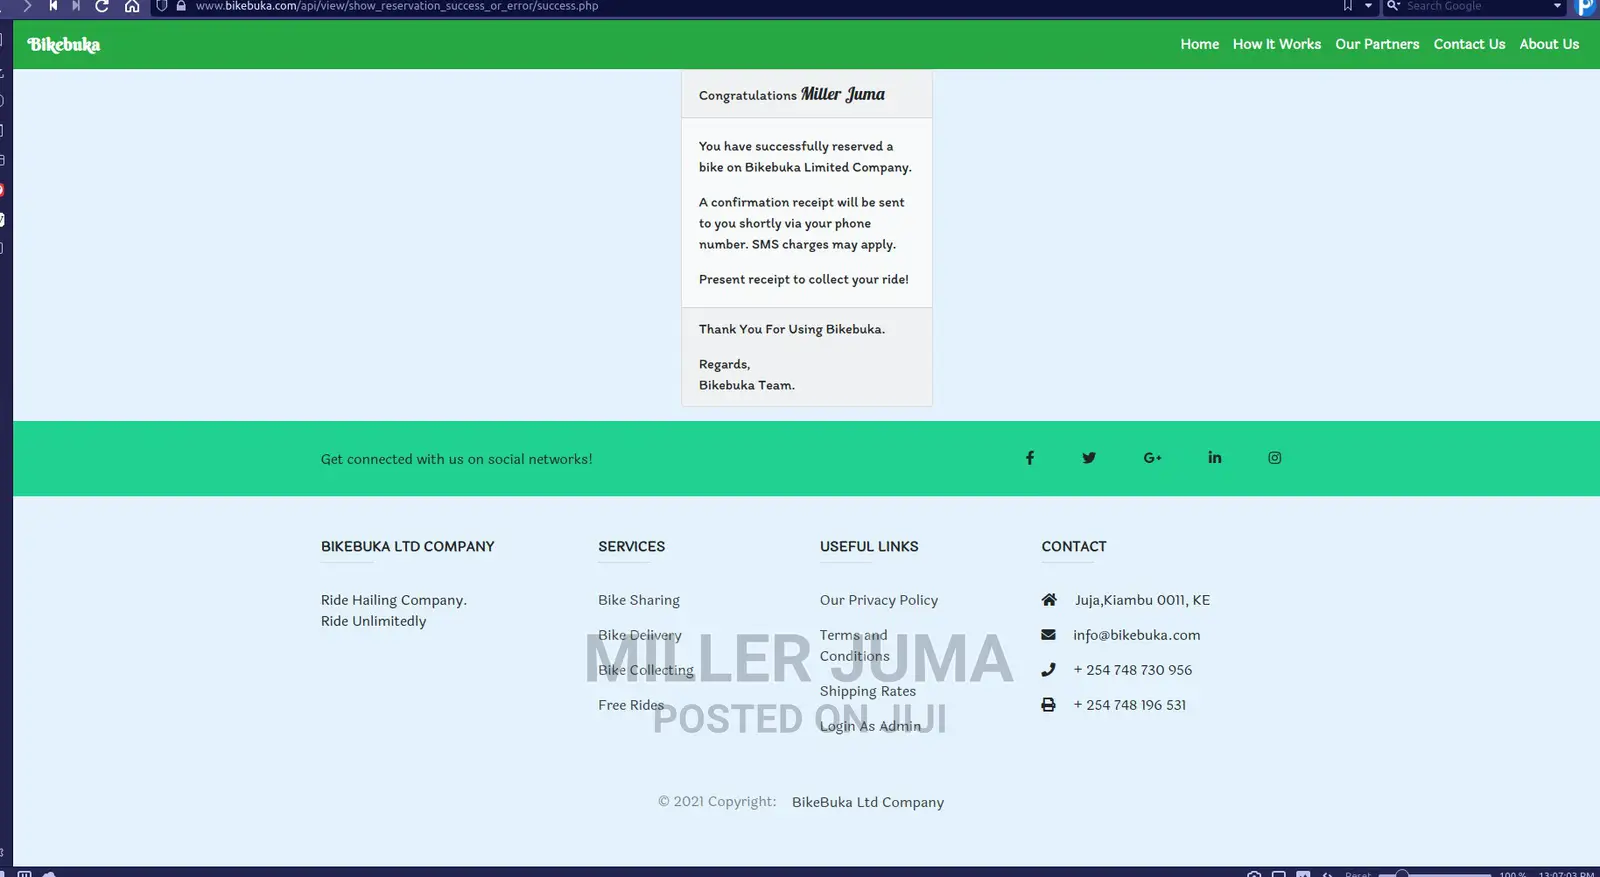Click Login As Admin
This screenshot has height=877, width=1600.
coord(870,726)
